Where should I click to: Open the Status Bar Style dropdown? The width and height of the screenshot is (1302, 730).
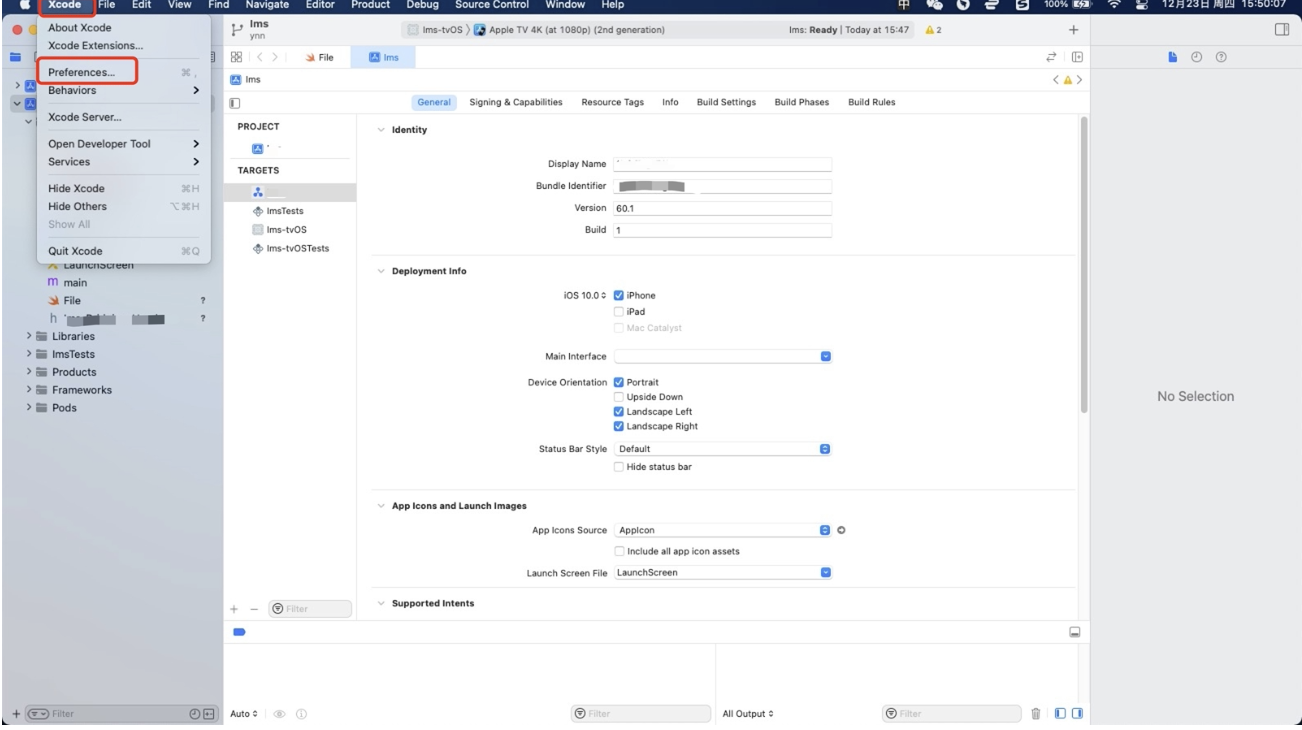(x=723, y=449)
